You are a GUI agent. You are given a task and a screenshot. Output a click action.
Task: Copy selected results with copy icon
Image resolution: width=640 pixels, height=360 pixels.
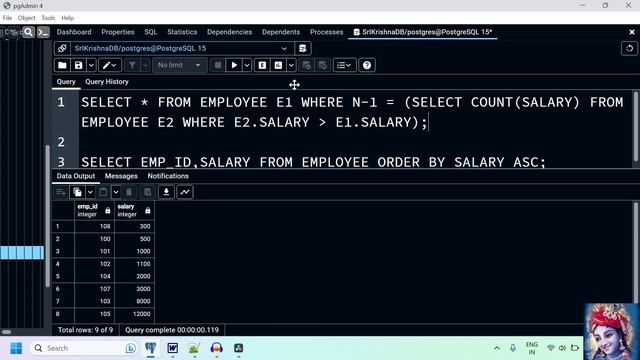[77, 192]
